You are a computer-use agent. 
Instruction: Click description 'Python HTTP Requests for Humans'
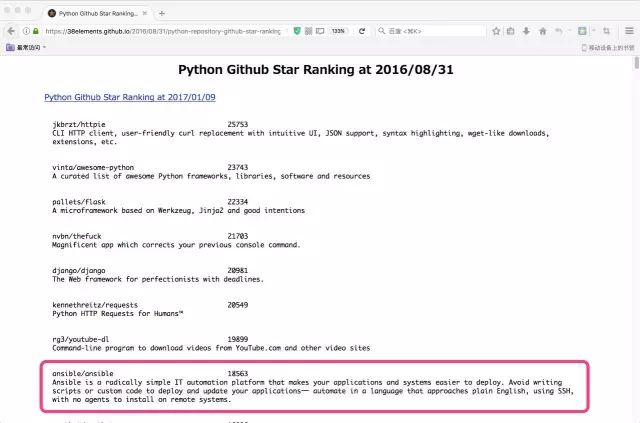(x=118, y=314)
